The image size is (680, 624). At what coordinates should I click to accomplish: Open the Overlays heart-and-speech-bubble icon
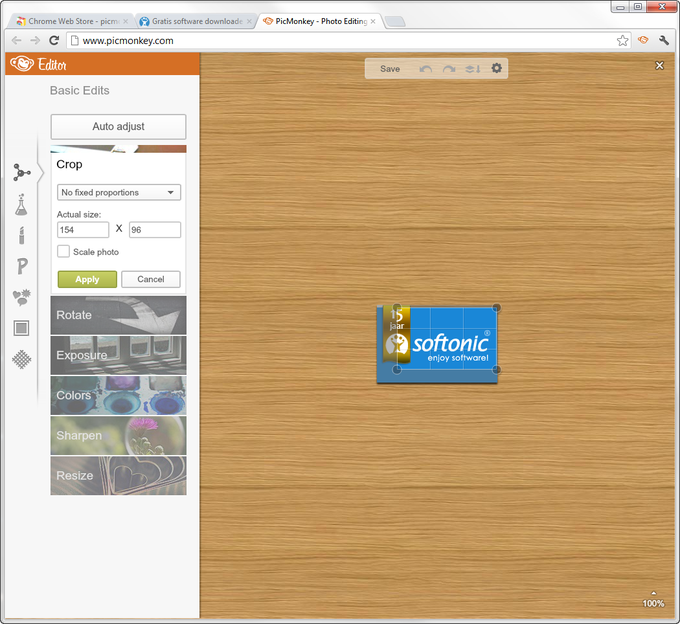pos(21,297)
